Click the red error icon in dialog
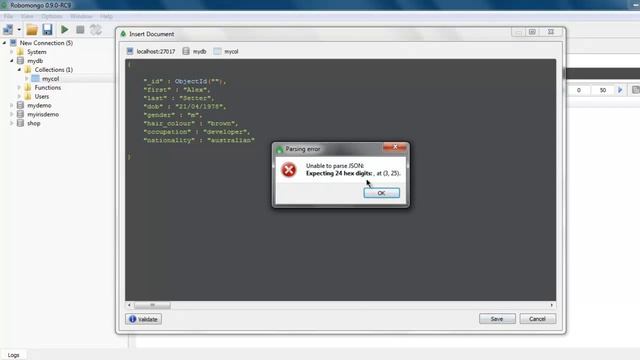Image resolution: width=640 pixels, height=360 pixels. 289,170
